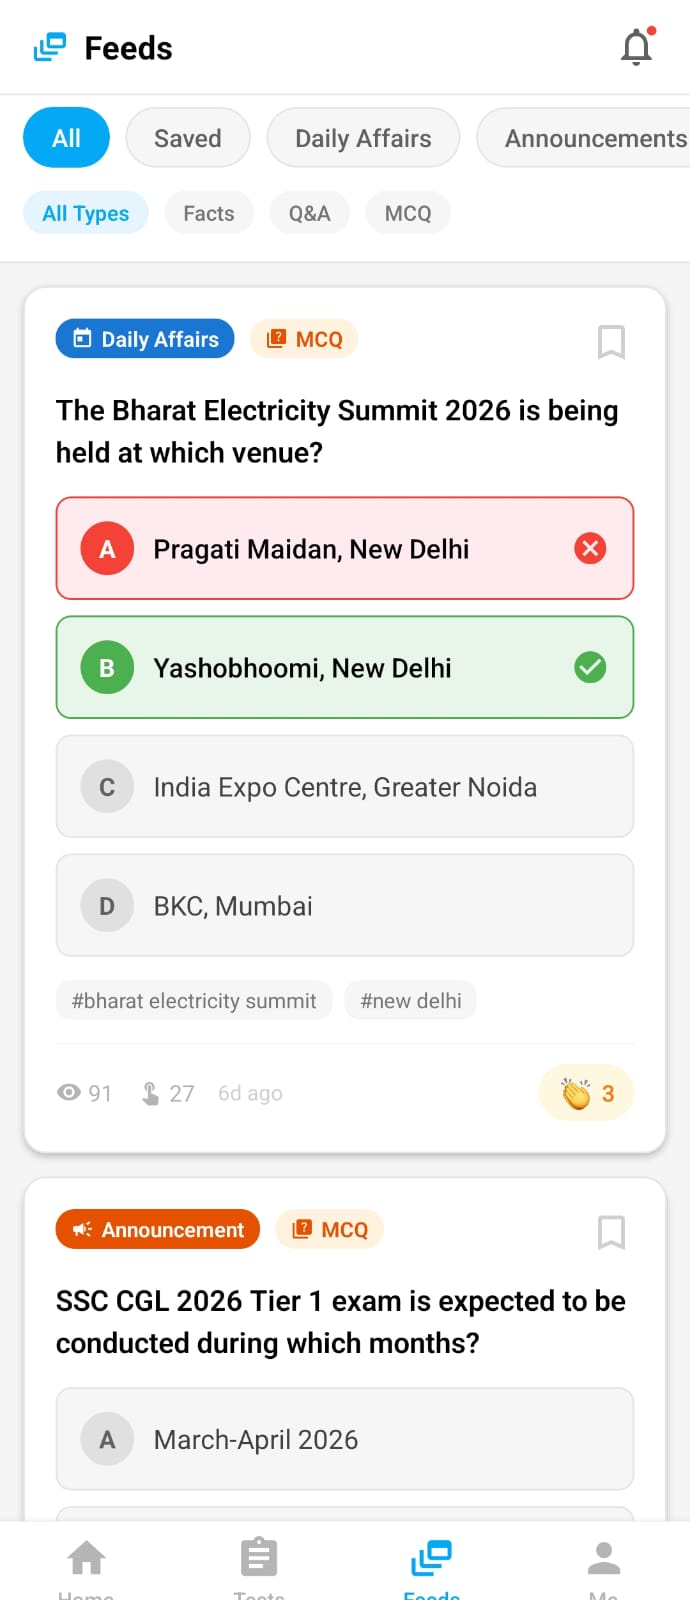Choose option C India Expo Centre
This screenshot has height=1600, width=690.
pyautogui.click(x=345, y=787)
